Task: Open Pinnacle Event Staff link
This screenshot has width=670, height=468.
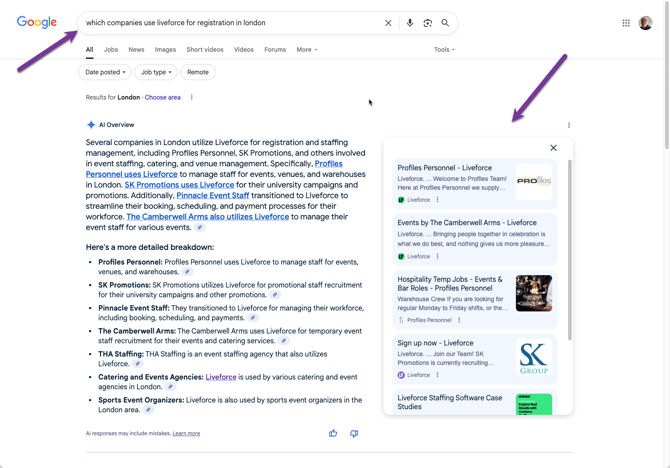Action: (213, 196)
